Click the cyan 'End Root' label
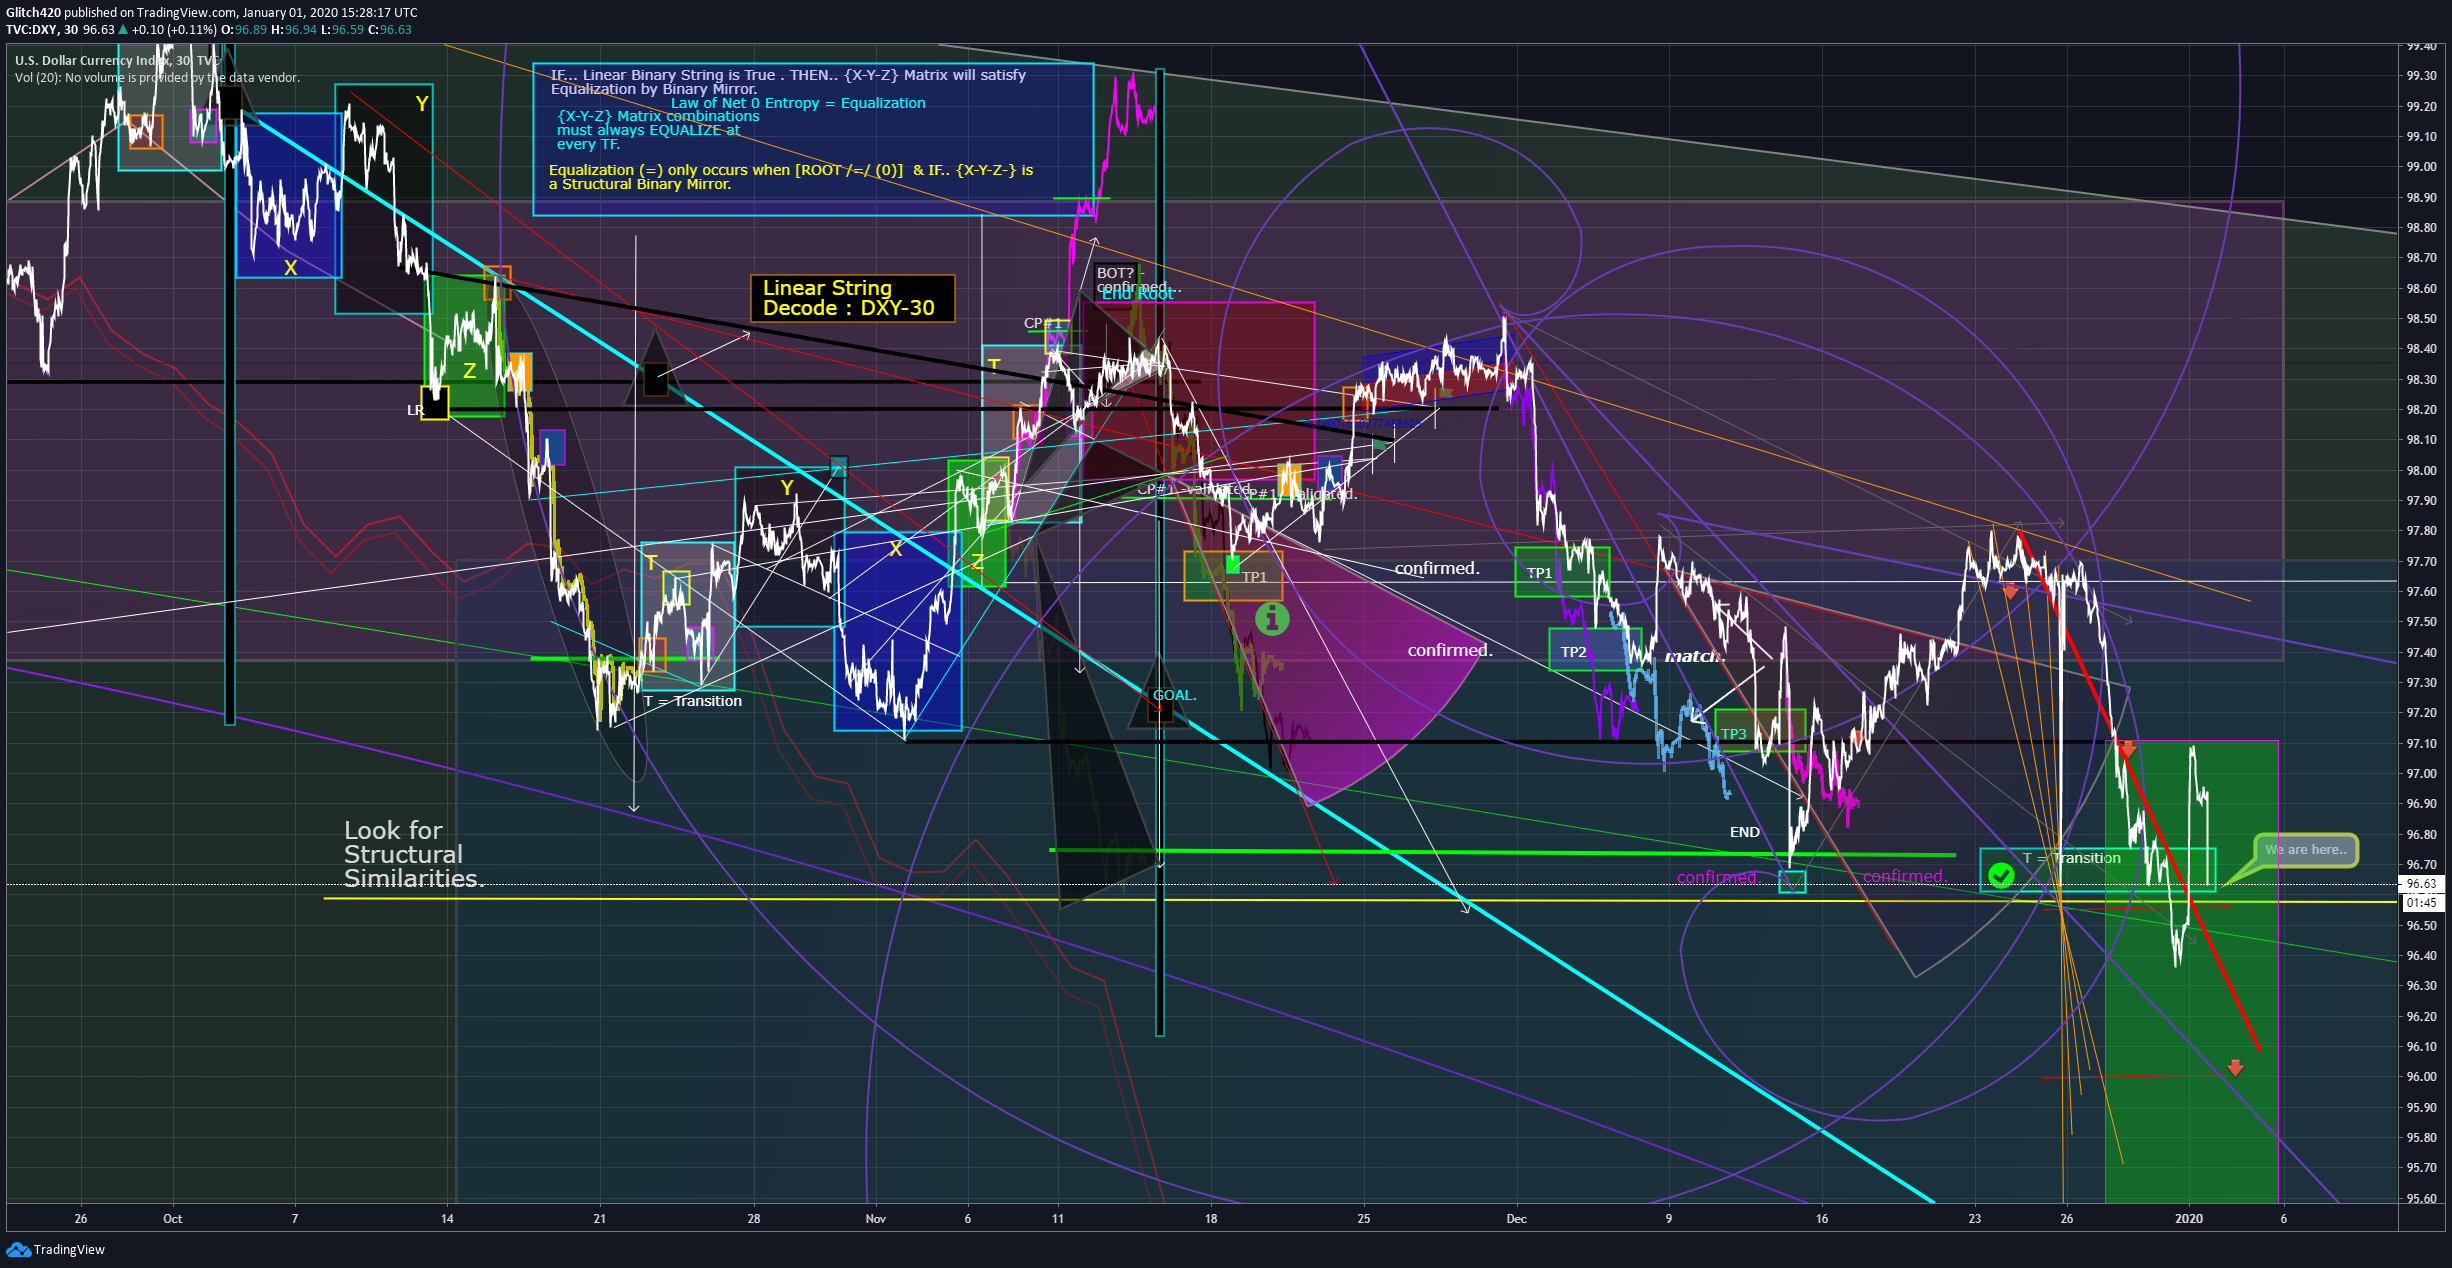The height and width of the screenshot is (1268, 2452). 1138,294
